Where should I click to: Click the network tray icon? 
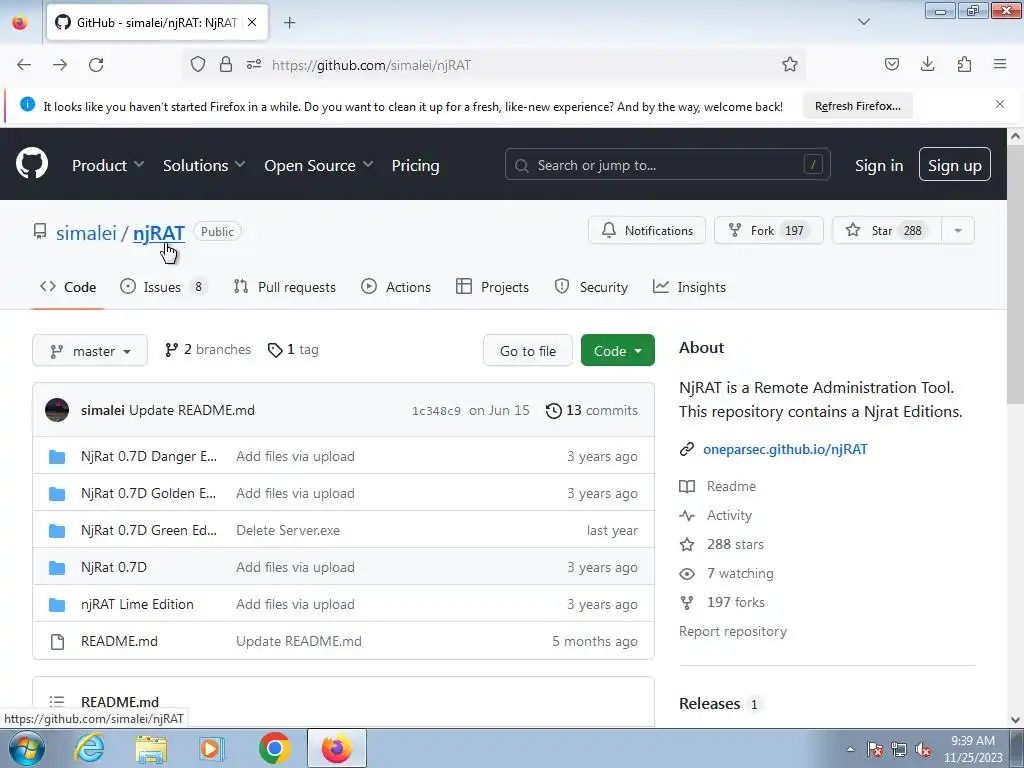pyautogui.click(x=899, y=750)
